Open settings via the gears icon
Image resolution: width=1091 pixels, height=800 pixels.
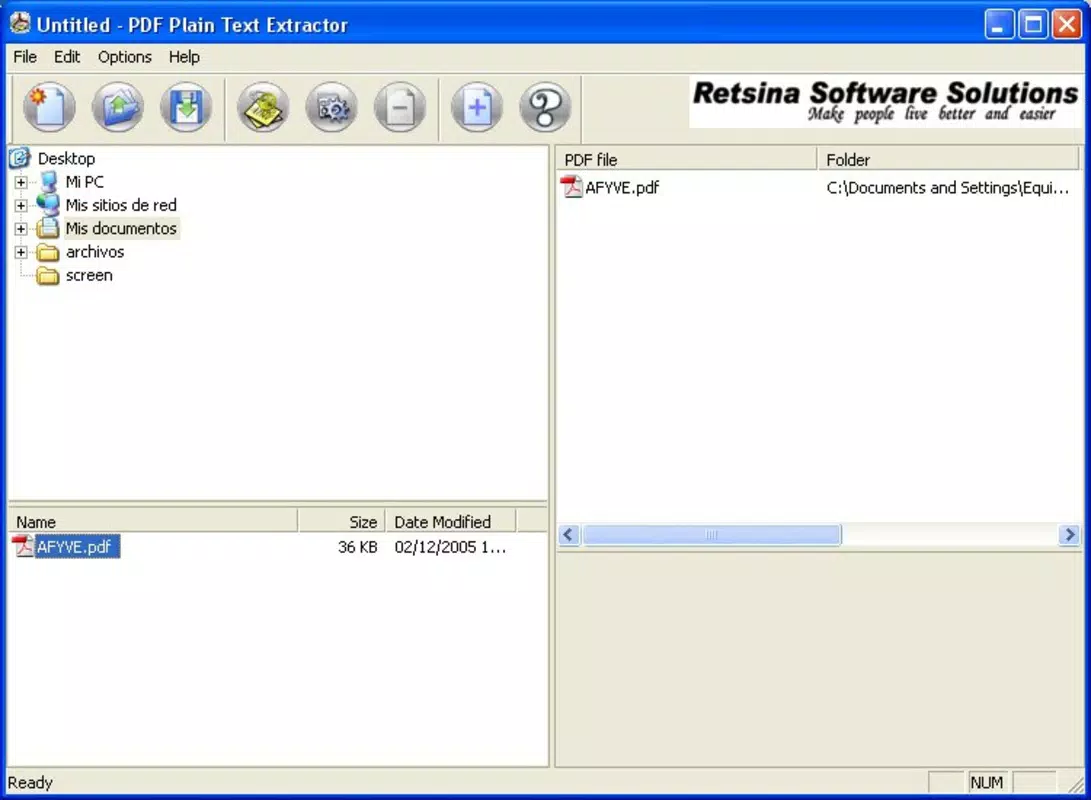pyautogui.click(x=332, y=107)
